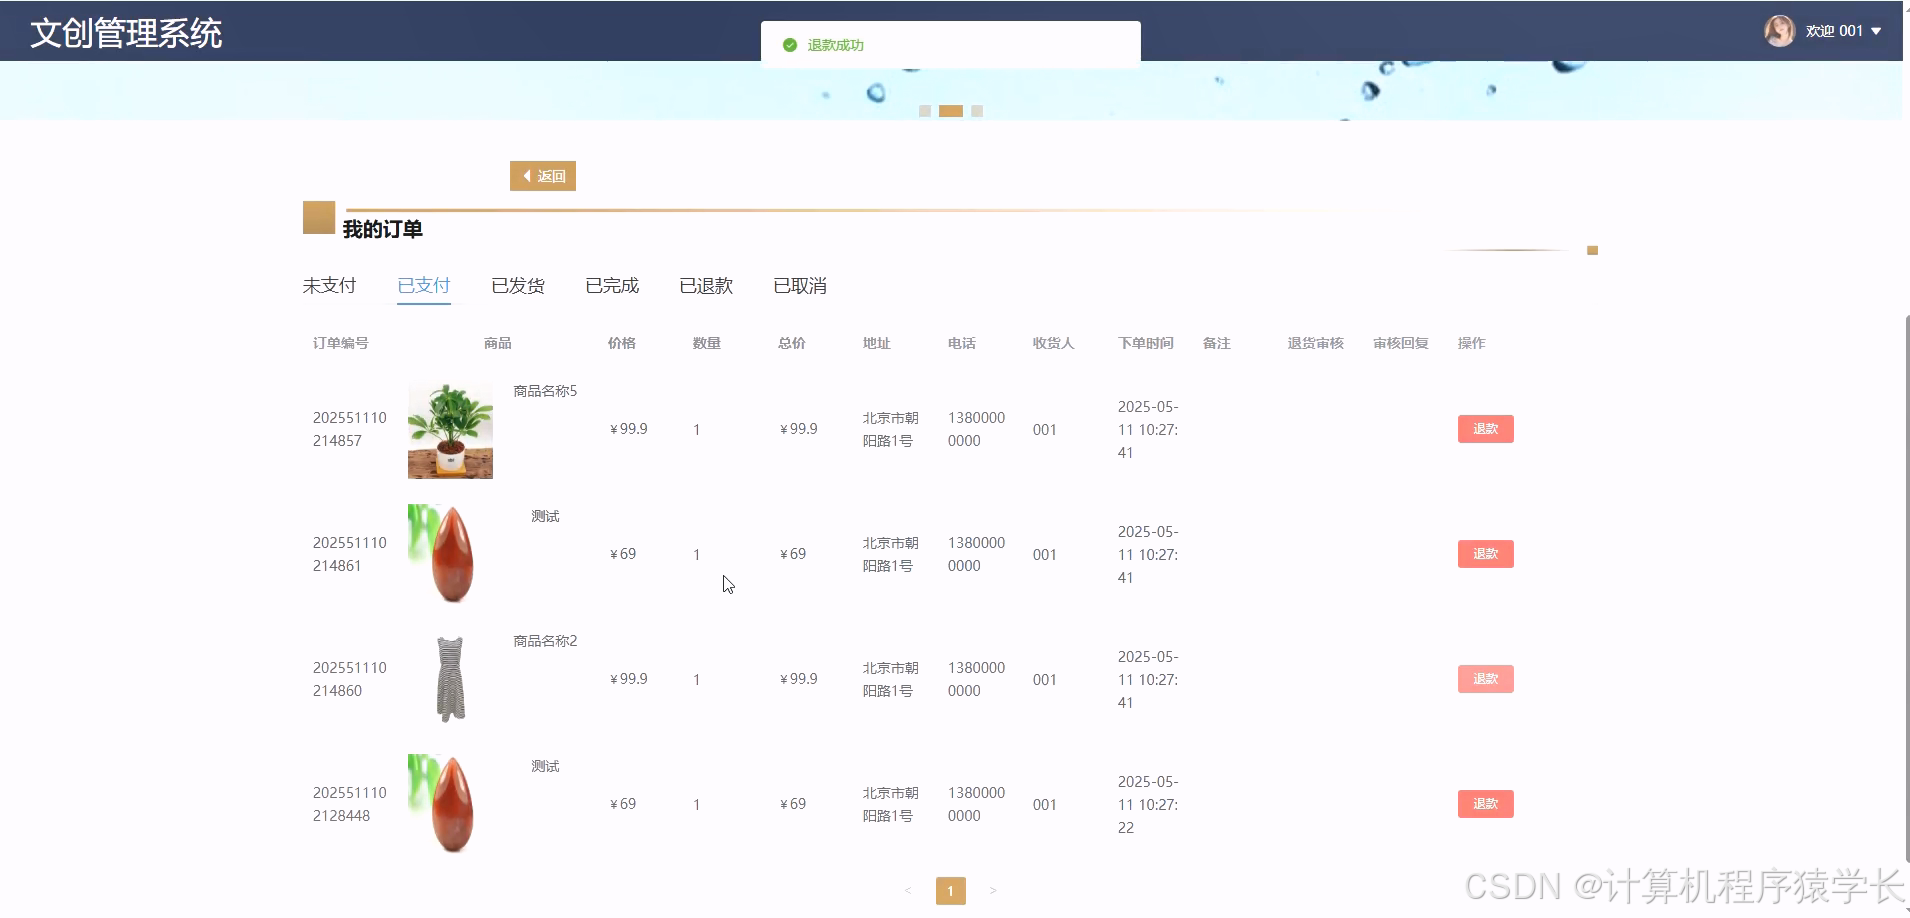Select the active middle carousel indicator

(951, 111)
